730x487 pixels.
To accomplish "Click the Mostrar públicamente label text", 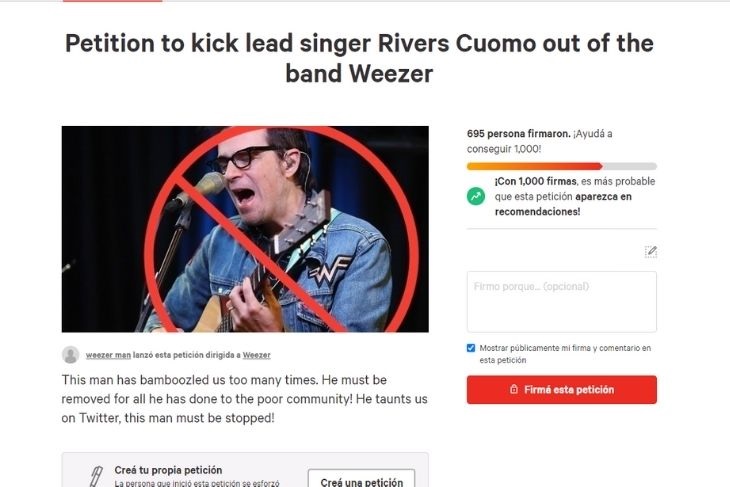I will [565, 354].
